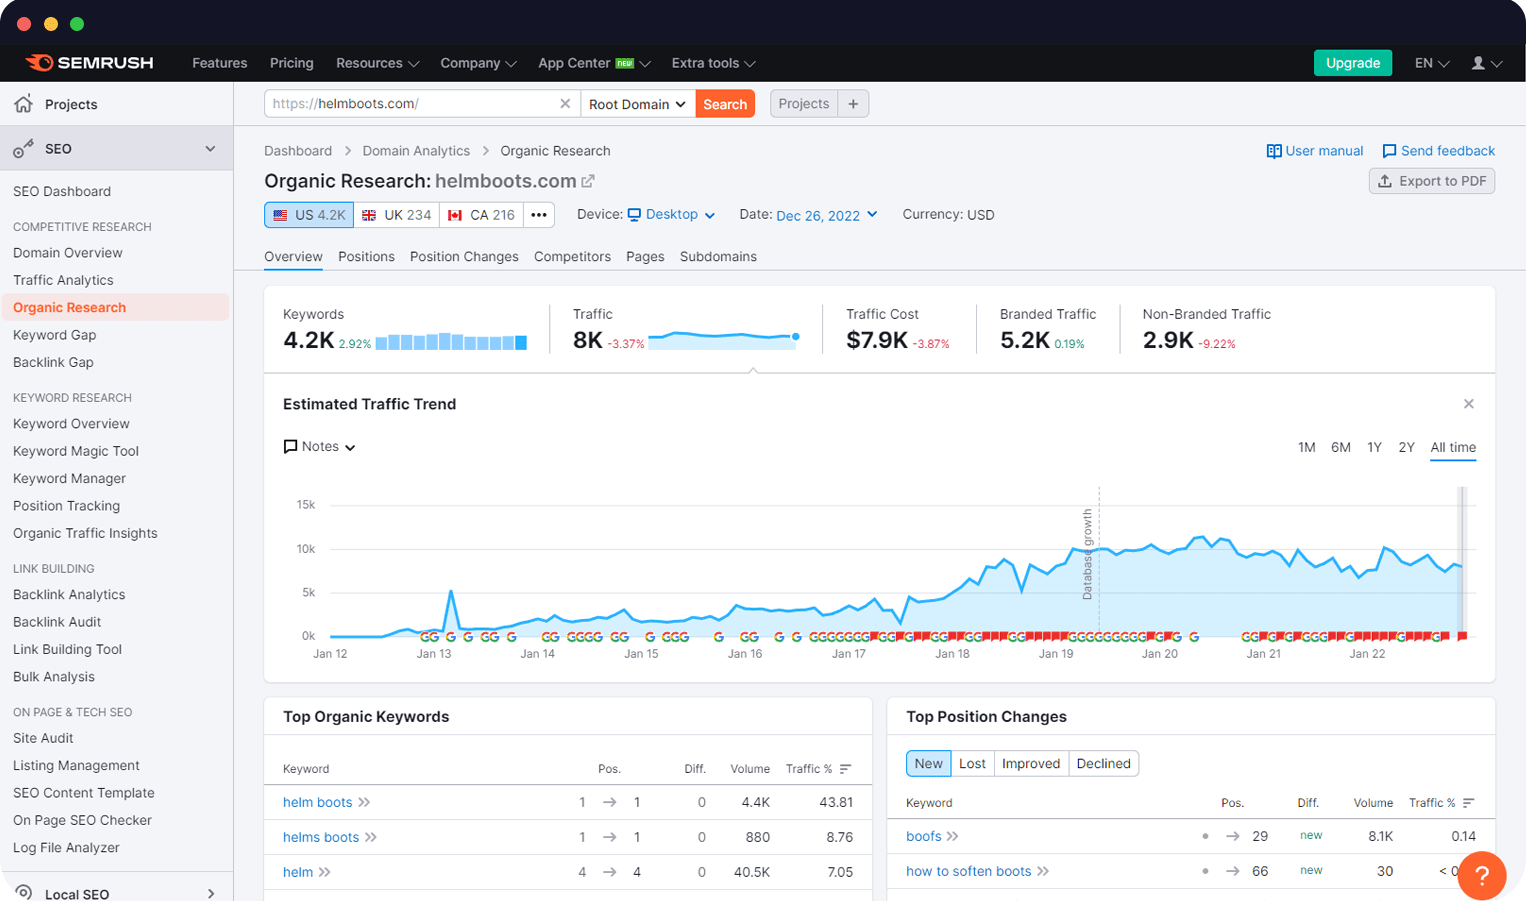Open the EN language dropdown

click(x=1432, y=63)
